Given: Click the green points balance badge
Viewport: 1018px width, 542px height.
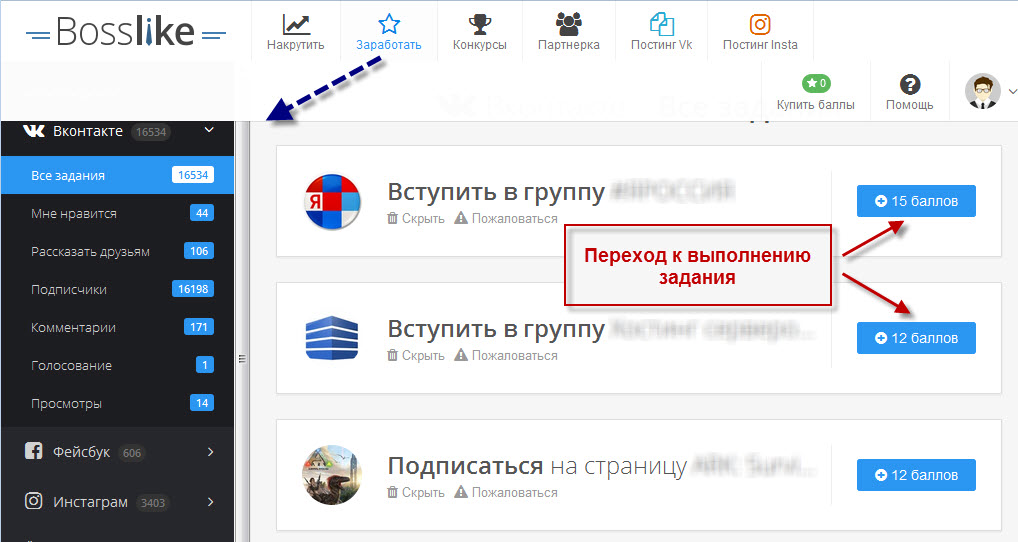Looking at the screenshot, I should [816, 83].
